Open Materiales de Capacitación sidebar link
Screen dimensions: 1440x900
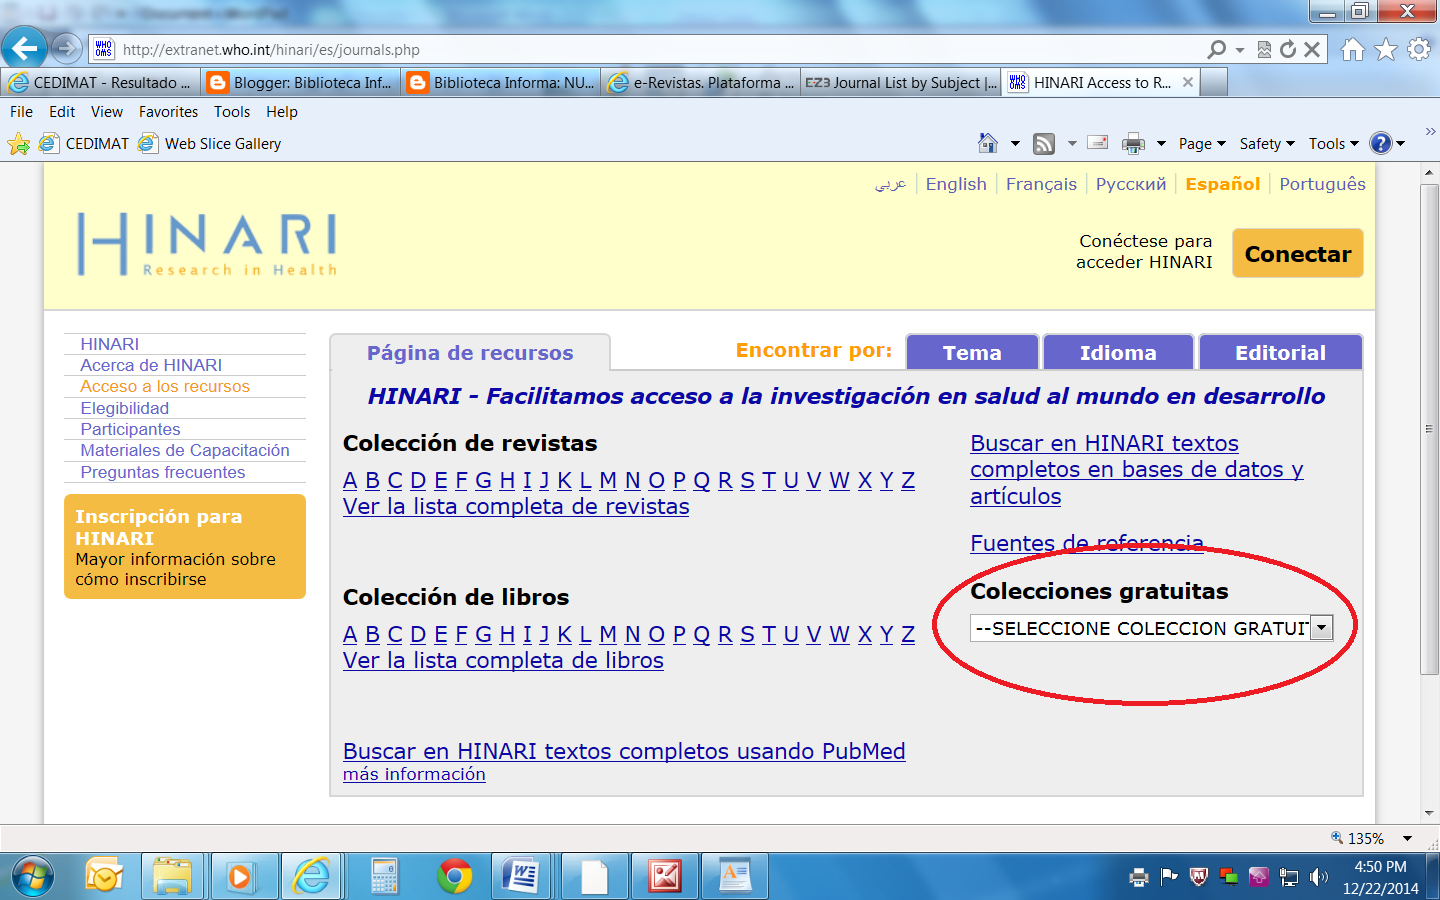point(185,451)
